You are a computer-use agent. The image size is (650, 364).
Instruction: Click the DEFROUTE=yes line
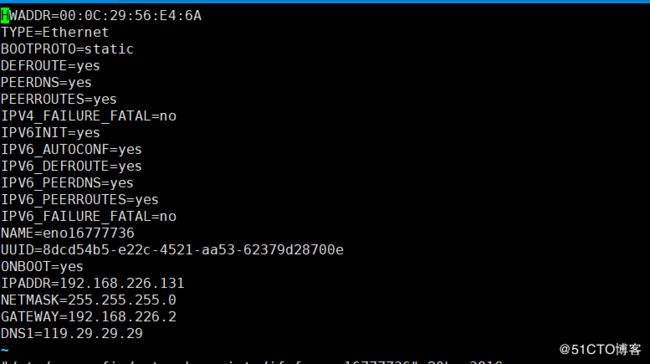51,66
